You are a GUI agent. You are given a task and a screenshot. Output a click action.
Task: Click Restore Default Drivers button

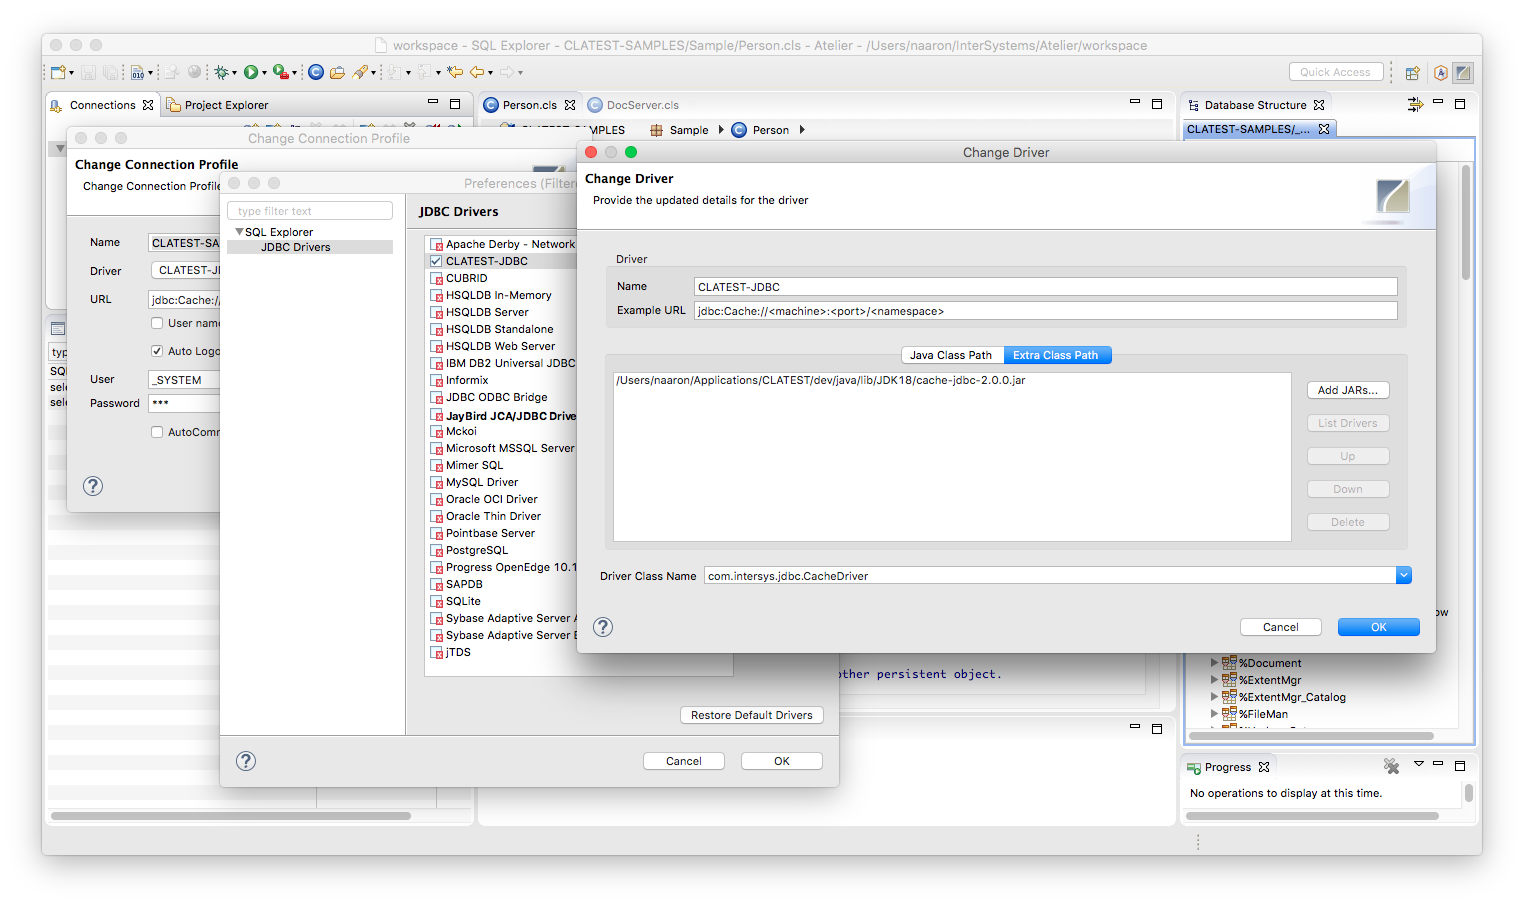752,715
